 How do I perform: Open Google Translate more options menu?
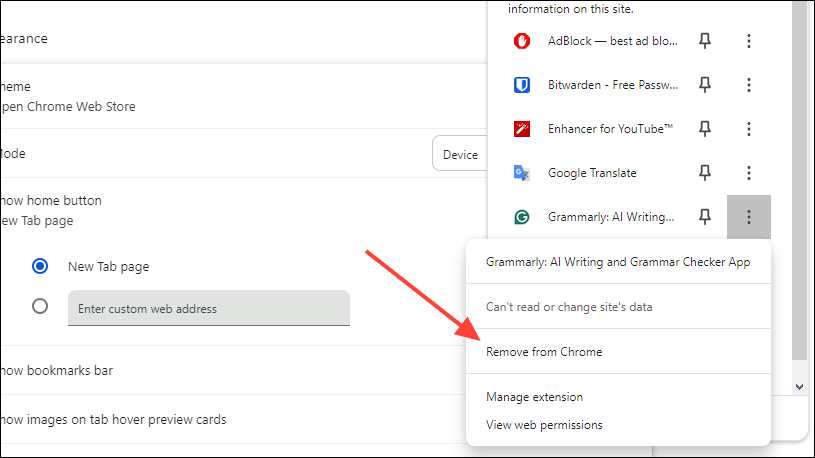[748, 173]
